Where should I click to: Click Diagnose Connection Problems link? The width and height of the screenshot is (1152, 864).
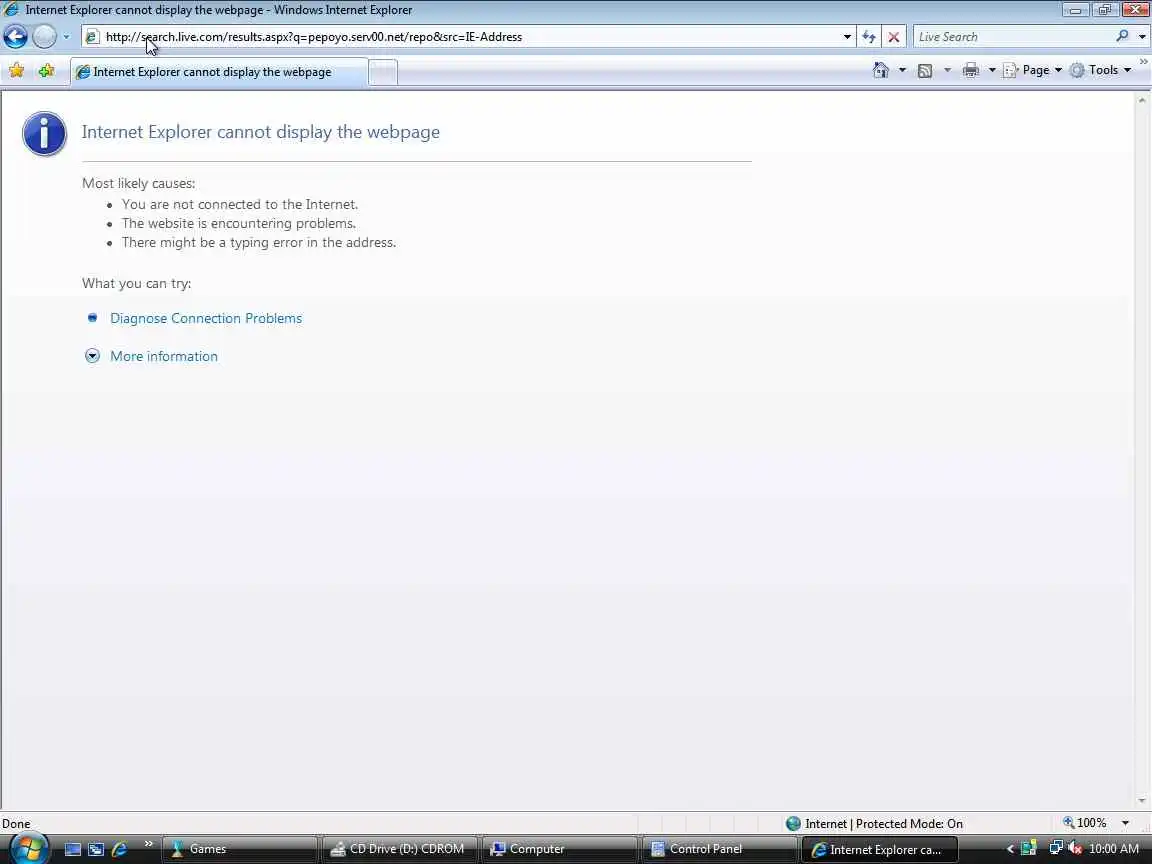(x=206, y=318)
